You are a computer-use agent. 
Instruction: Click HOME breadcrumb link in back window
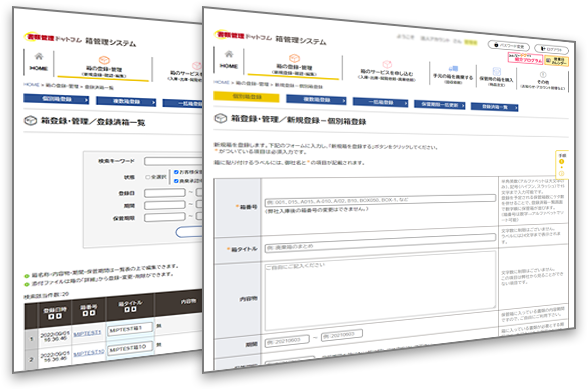pos(31,84)
